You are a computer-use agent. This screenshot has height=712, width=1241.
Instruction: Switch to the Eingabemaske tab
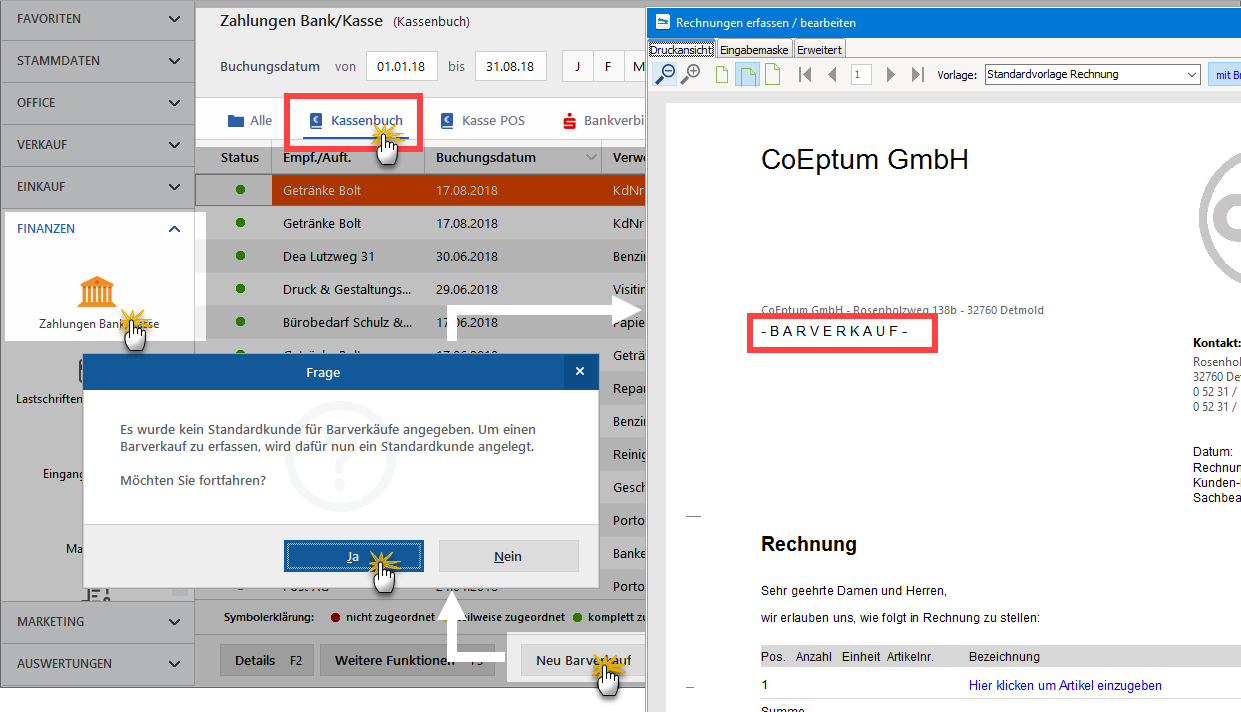click(755, 49)
